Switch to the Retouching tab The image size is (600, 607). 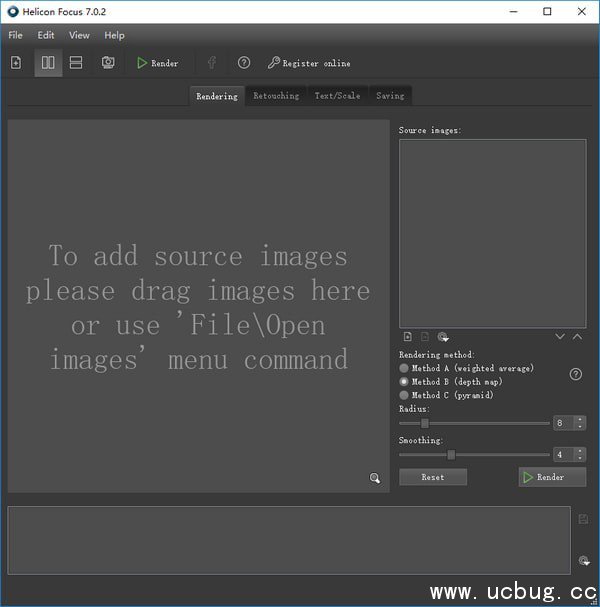click(x=276, y=96)
